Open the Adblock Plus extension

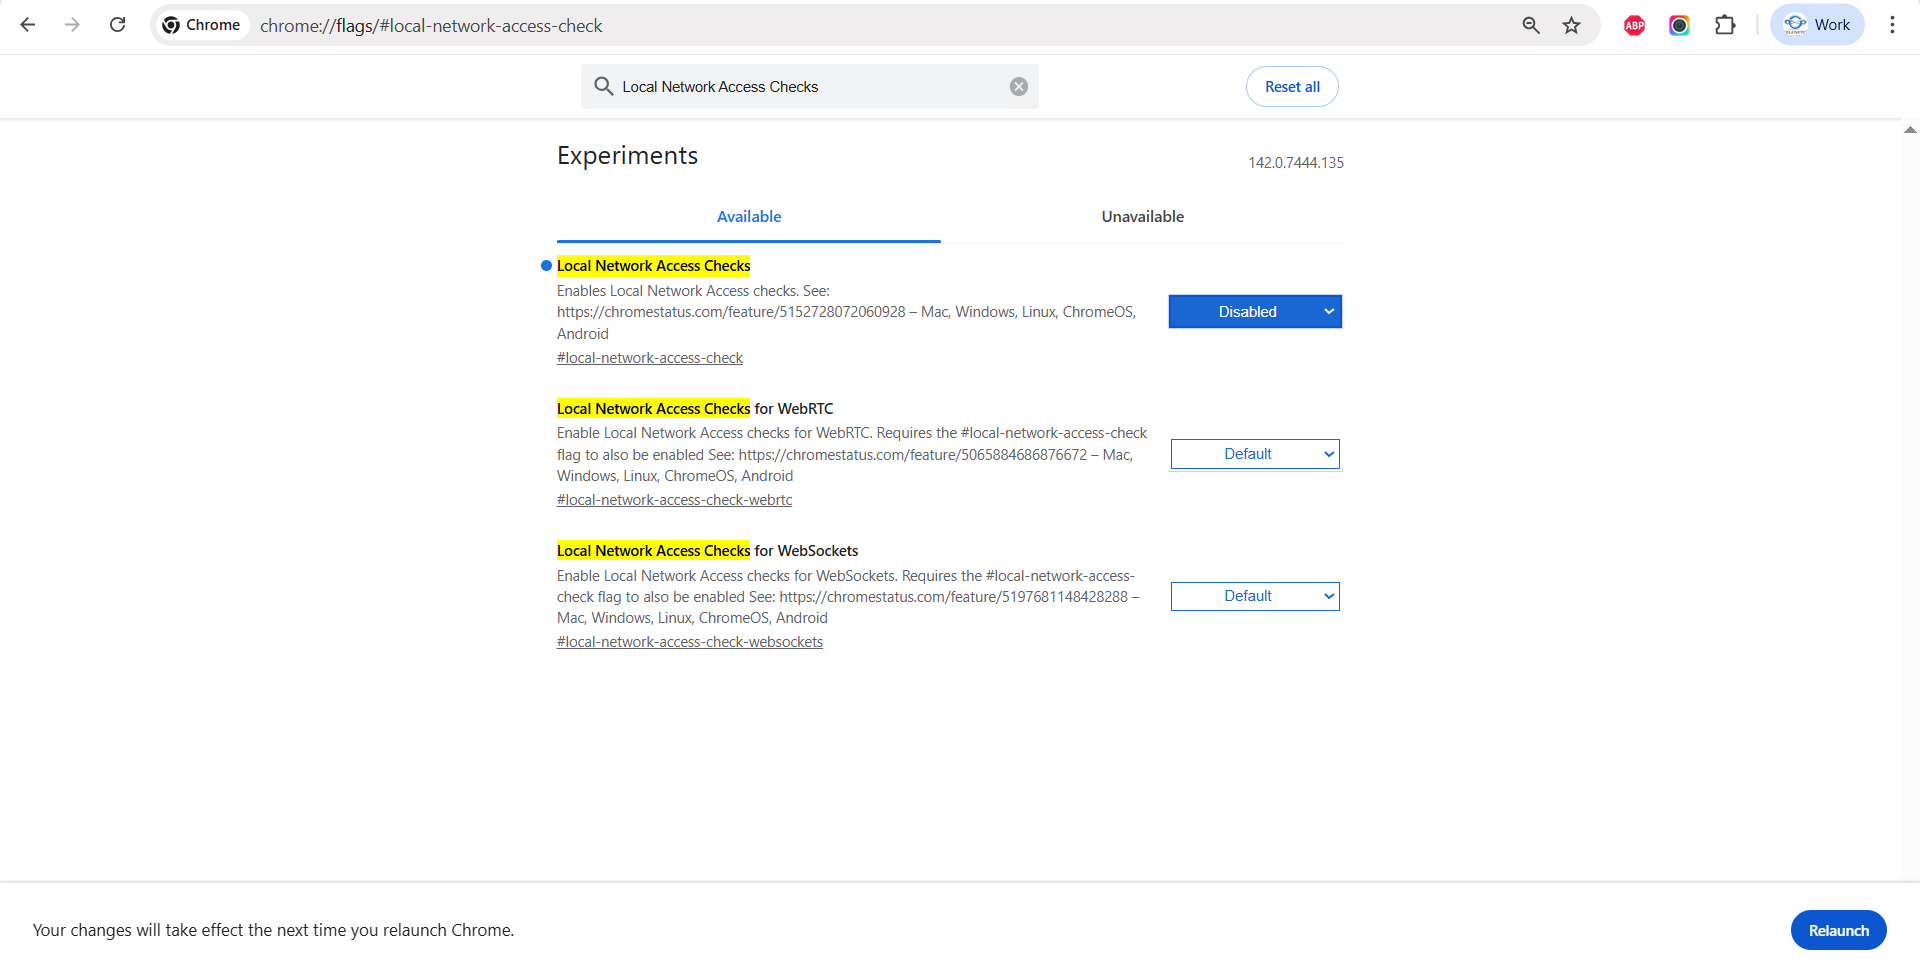coord(1634,25)
